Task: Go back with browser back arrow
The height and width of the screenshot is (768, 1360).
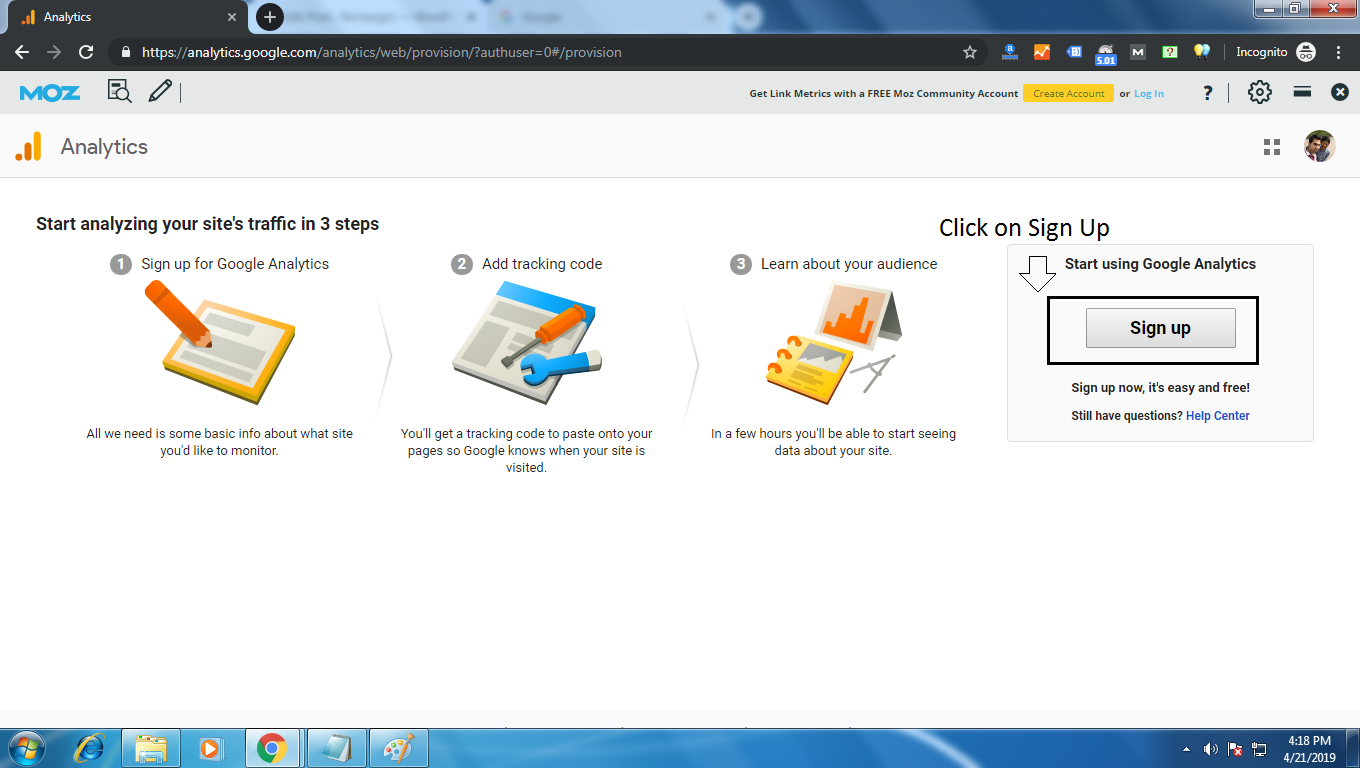Action: point(22,52)
